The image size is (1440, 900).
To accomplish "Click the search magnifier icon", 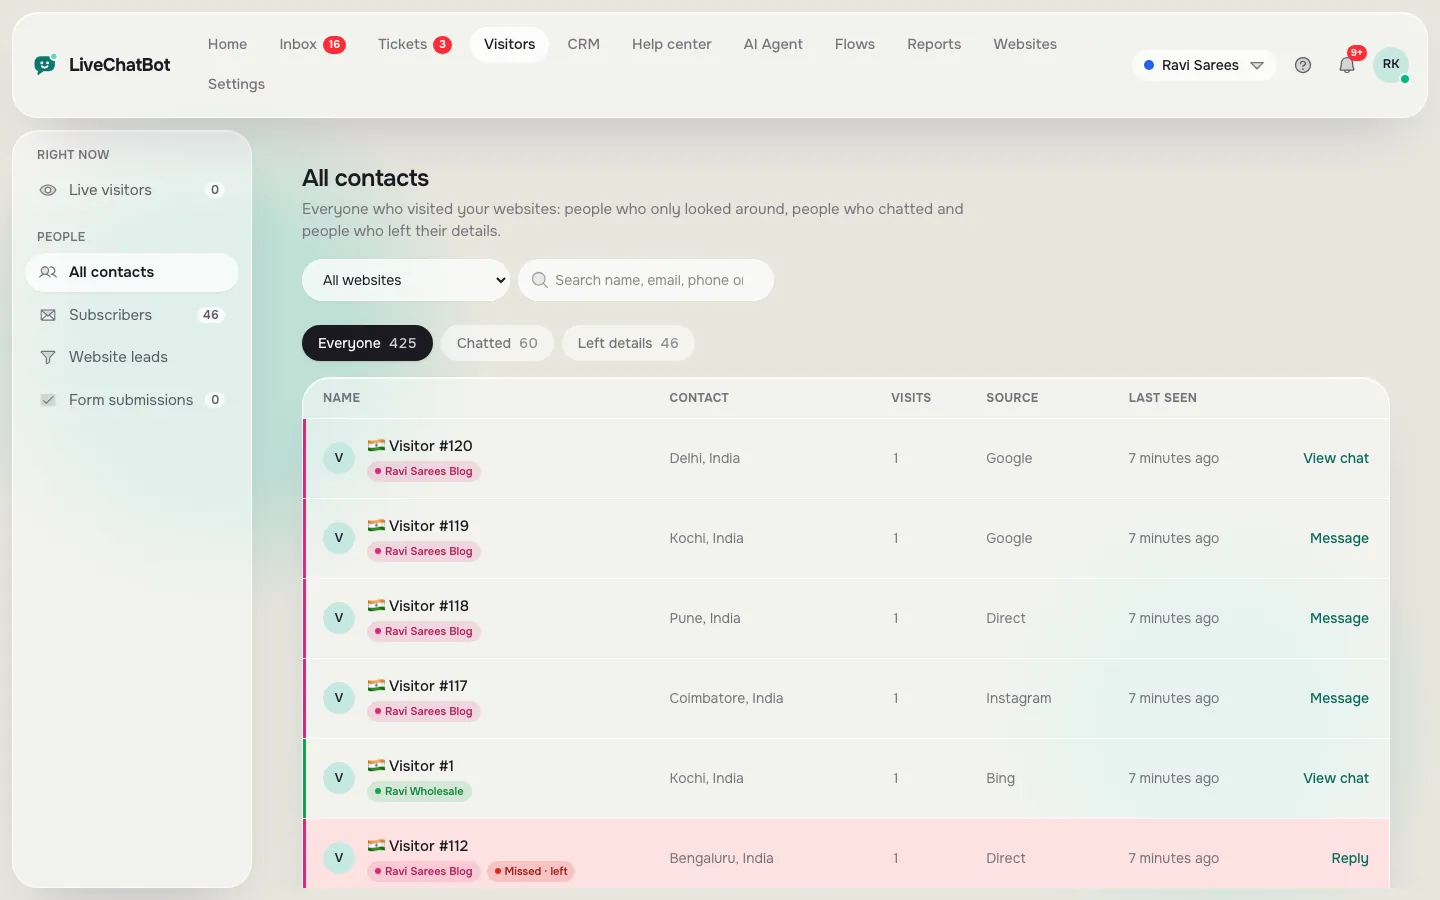I will point(540,280).
